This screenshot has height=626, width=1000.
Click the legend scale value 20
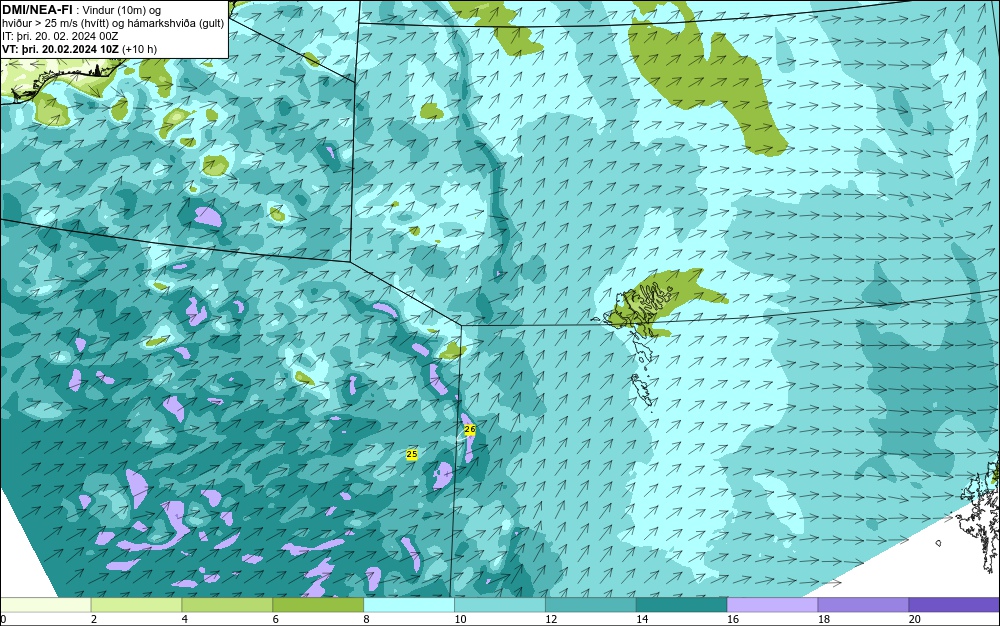[915, 619]
